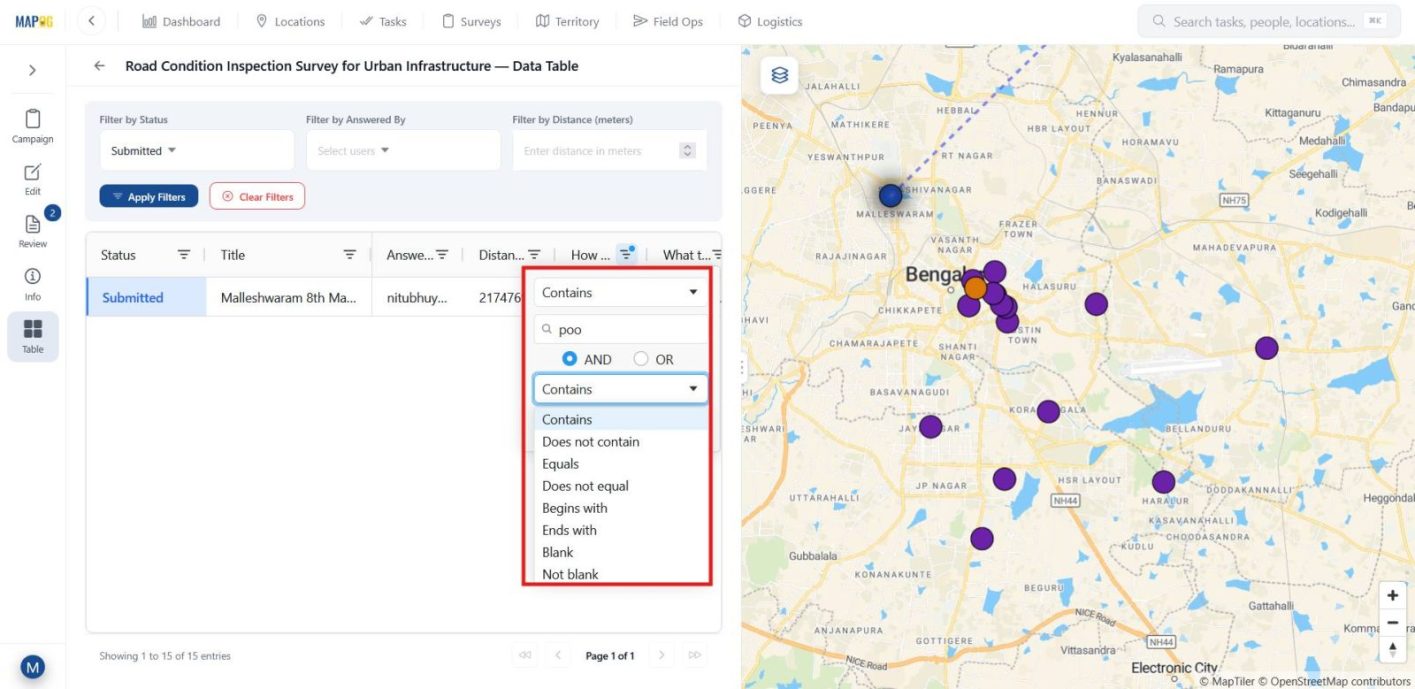
Task: Focus the global search field
Action: click(x=1268, y=21)
